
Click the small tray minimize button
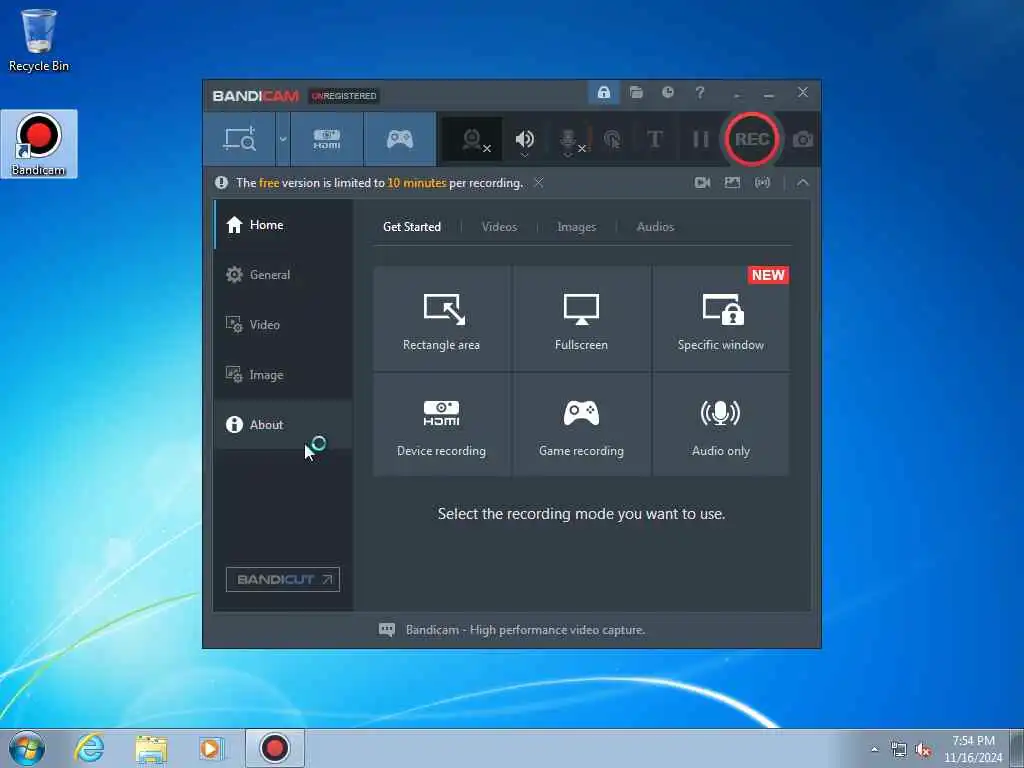pyautogui.click(x=737, y=94)
